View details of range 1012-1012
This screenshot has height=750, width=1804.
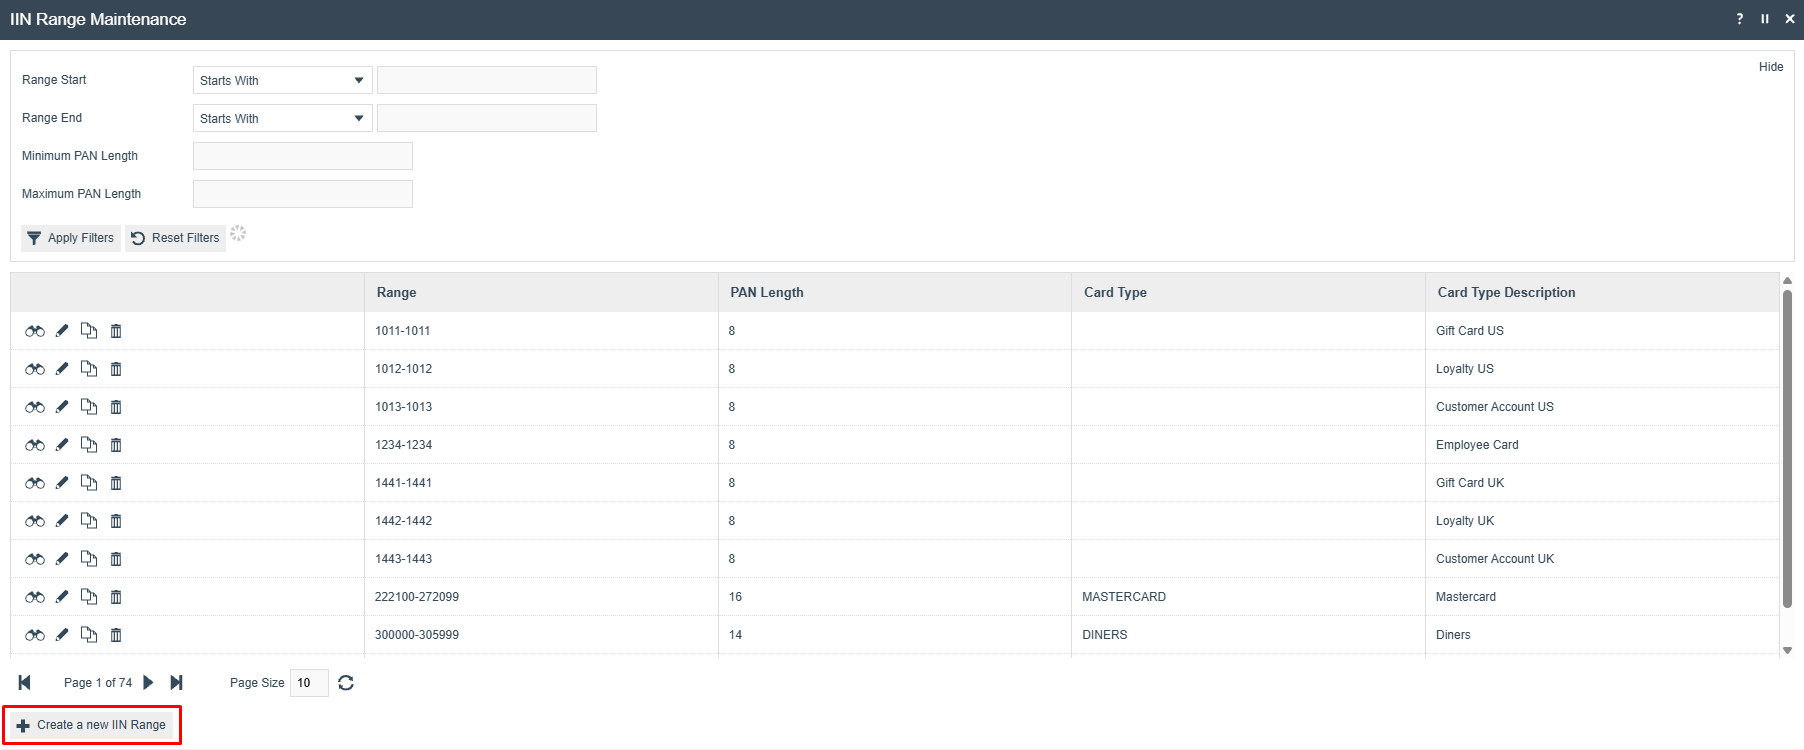[35, 369]
